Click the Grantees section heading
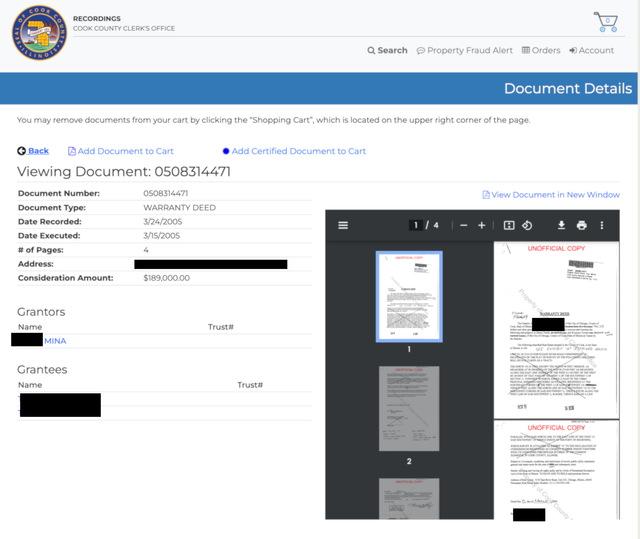 click(x=42, y=369)
